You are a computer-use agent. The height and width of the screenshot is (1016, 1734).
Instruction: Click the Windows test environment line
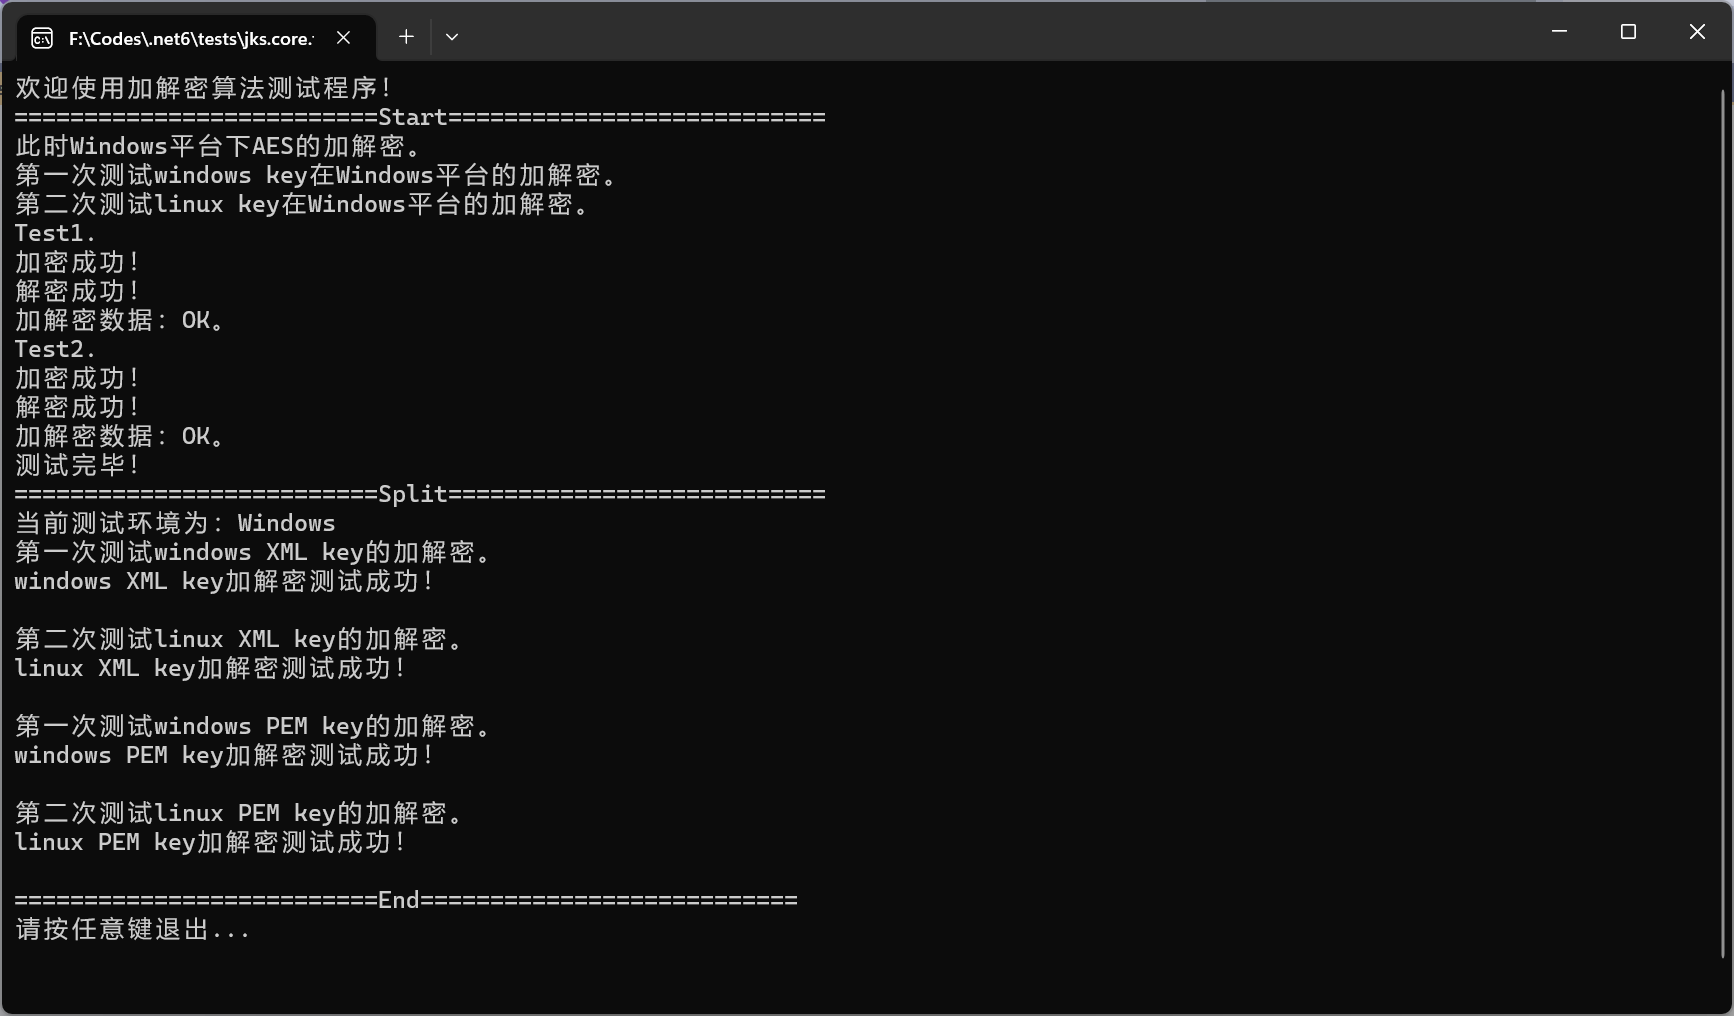pos(175,524)
